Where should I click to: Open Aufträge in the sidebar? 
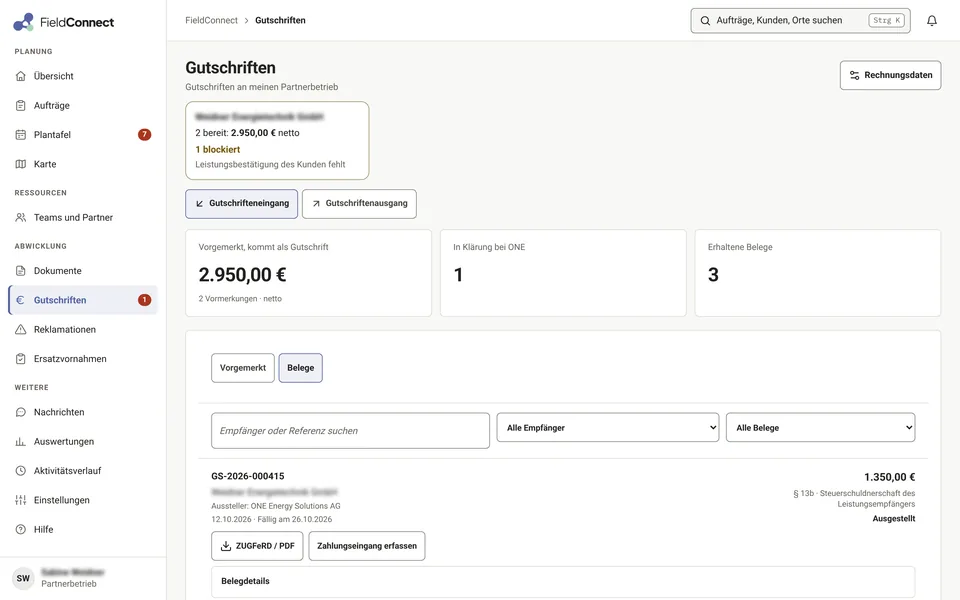(83, 105)
